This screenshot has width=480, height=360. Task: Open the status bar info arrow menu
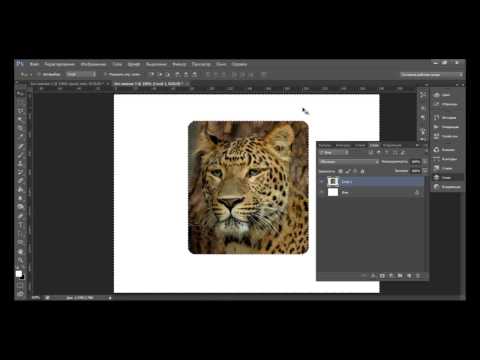coord(110,298)
